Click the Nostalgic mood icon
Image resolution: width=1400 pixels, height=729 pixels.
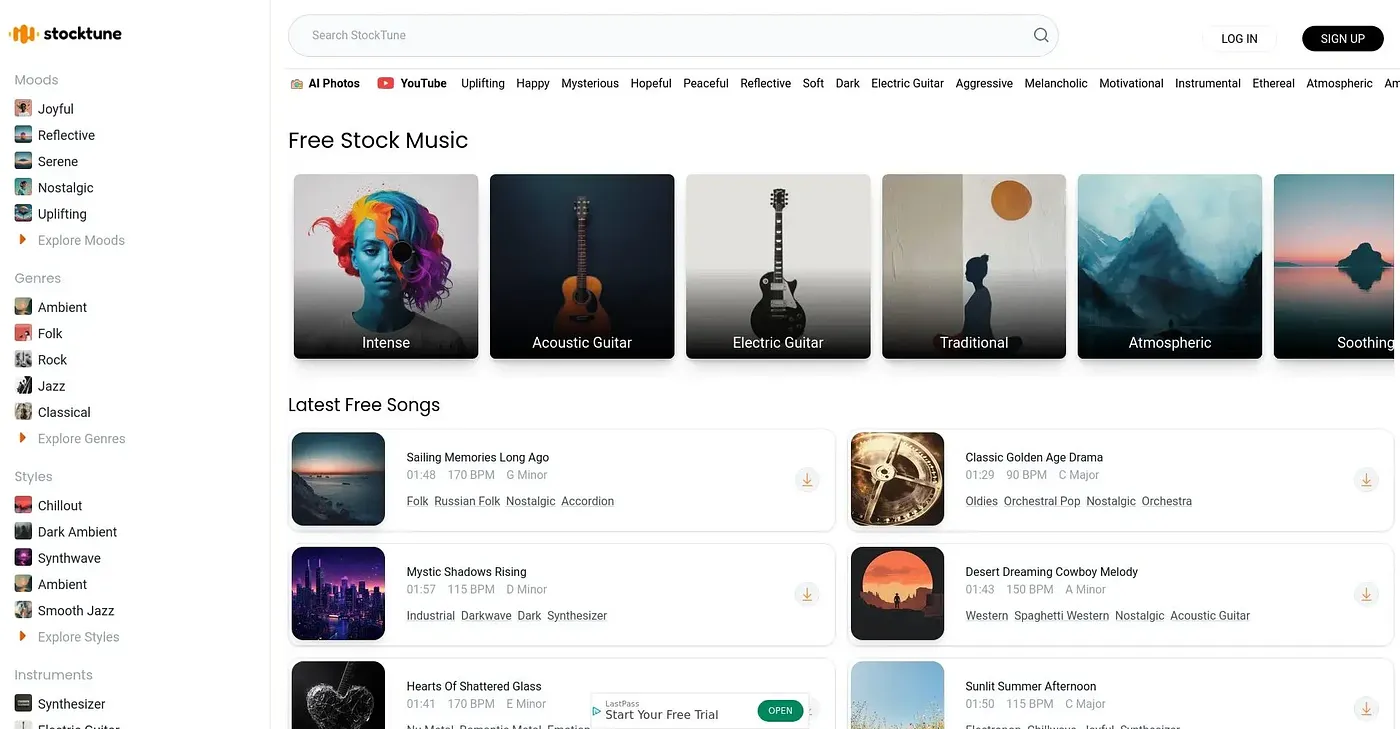coord(23,187)
